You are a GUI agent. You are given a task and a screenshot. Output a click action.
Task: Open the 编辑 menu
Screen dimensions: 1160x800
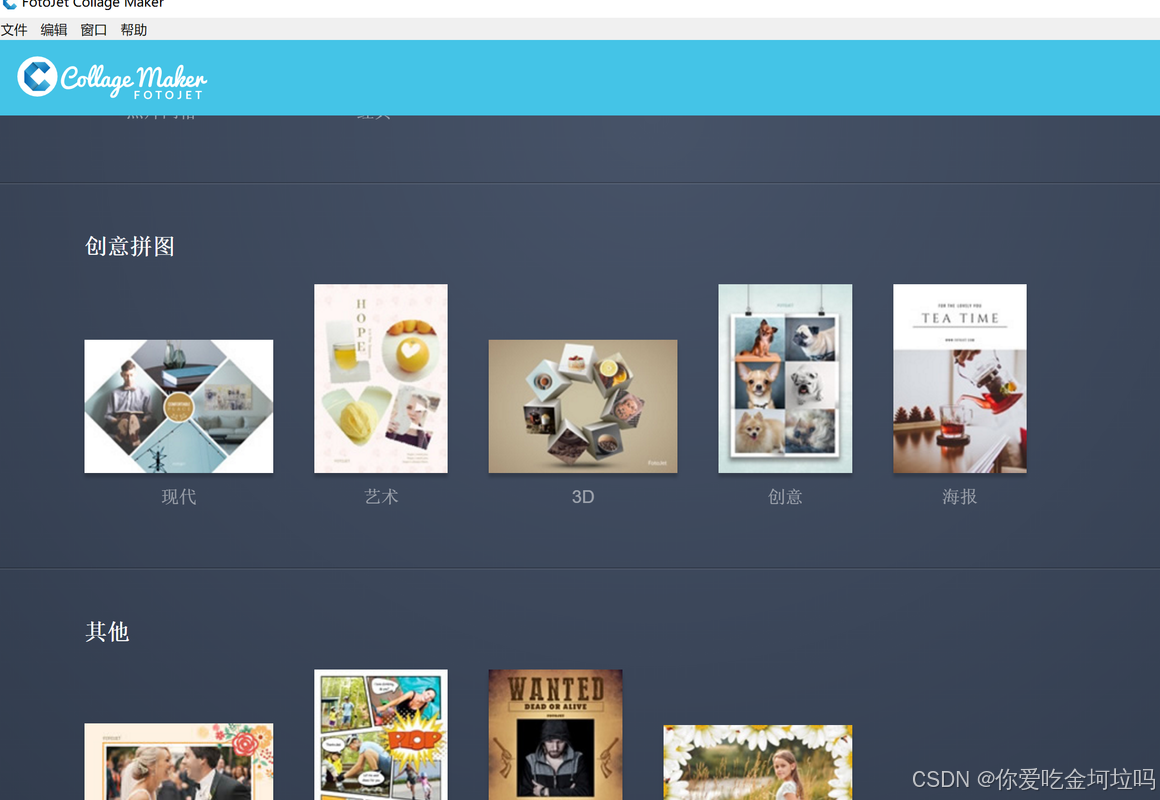[53, 30]
